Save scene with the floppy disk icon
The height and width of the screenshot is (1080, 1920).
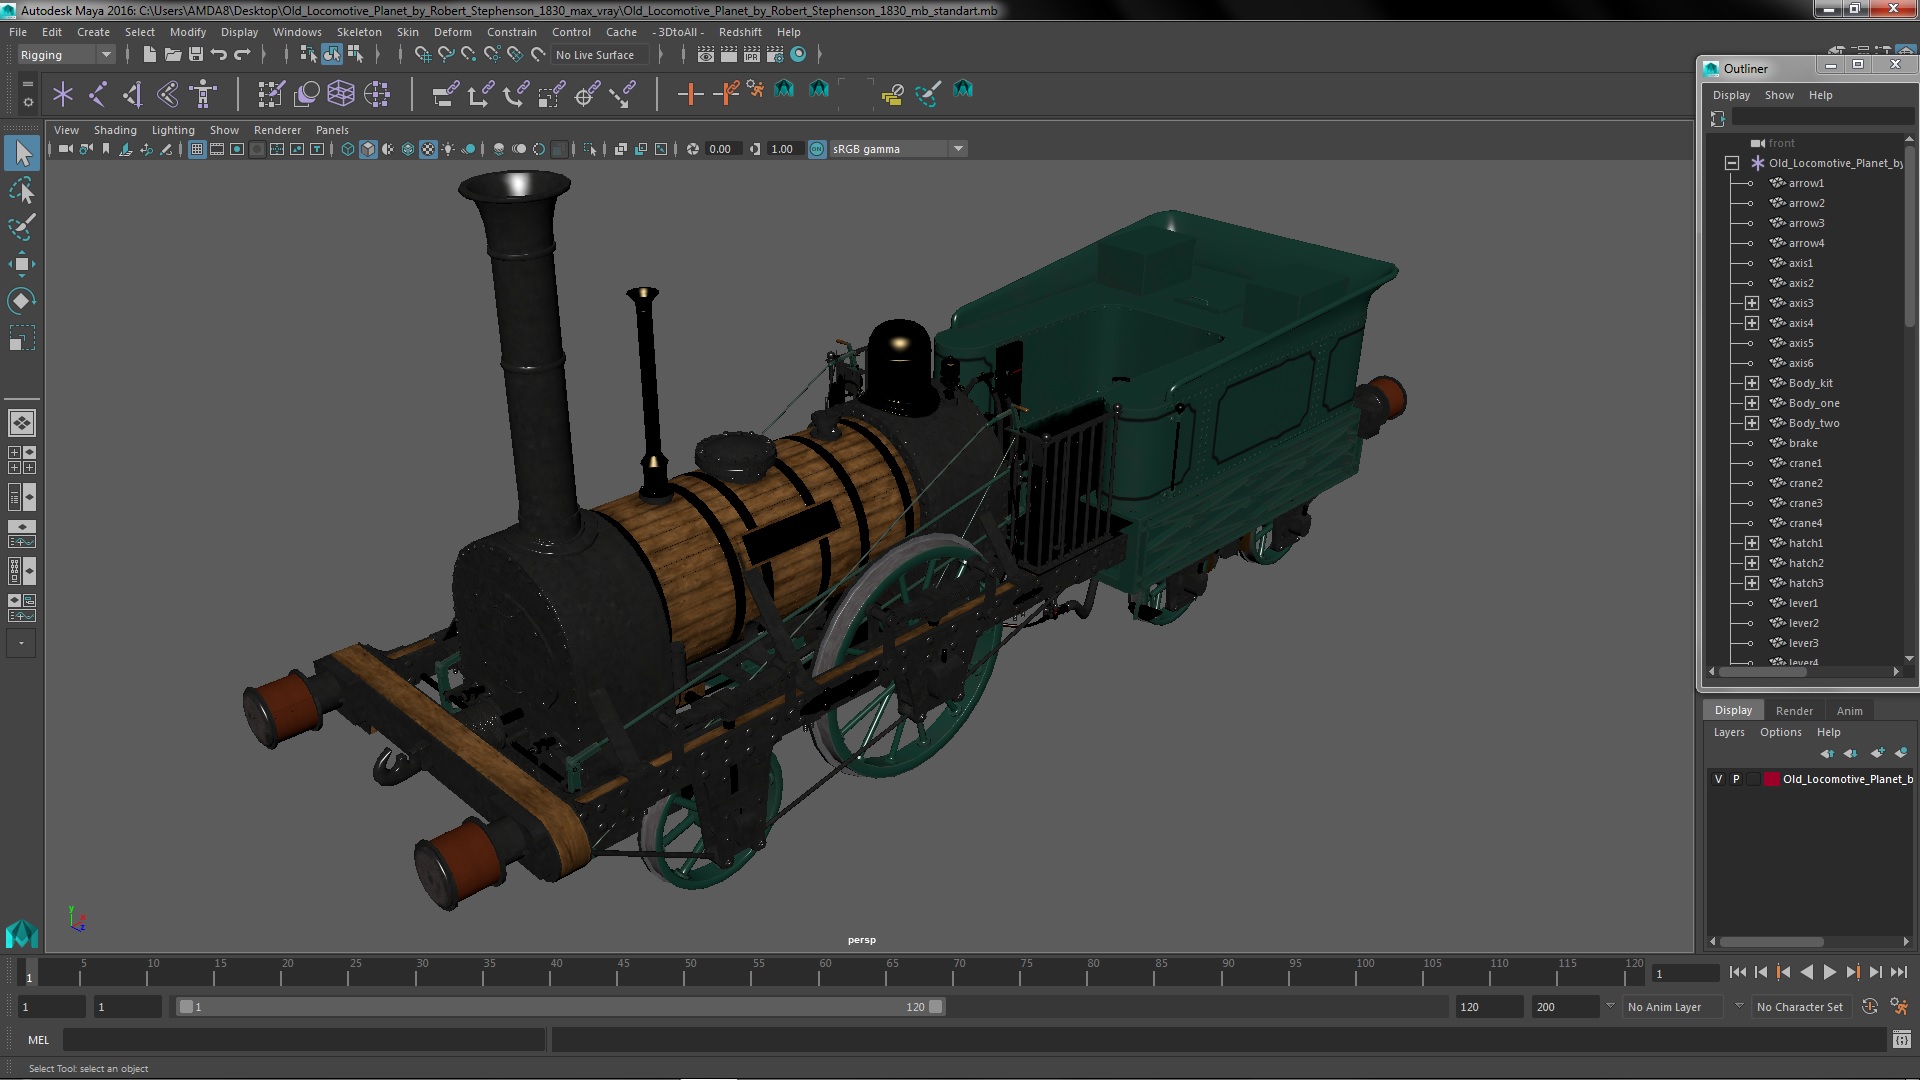coord(196,54)
